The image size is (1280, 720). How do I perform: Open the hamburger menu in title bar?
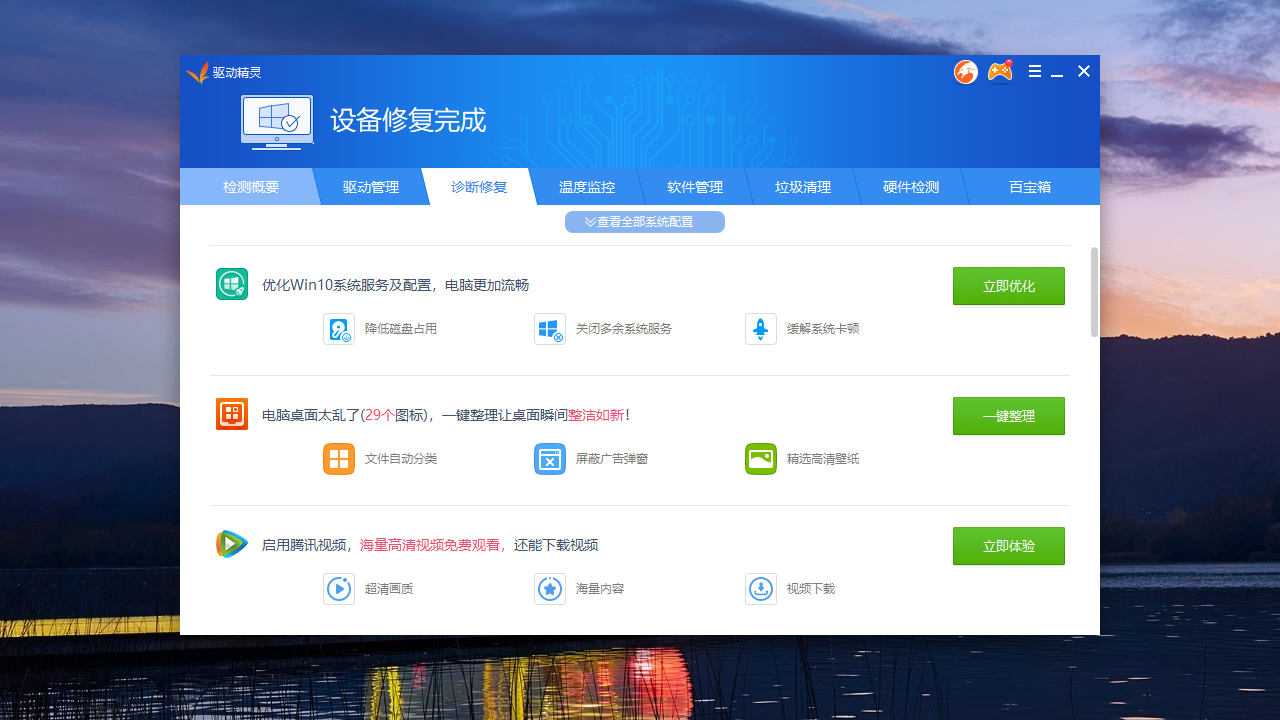pyautogui.click(x=1034, y=71)
